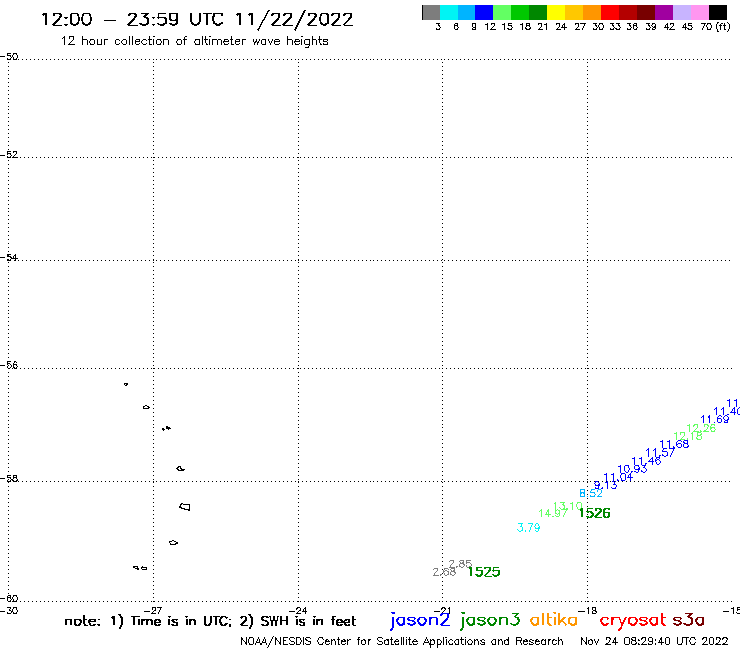Click the gray 3 ft legend swatch
This screenshot has width=740, height=650.
tap(431, 13)
